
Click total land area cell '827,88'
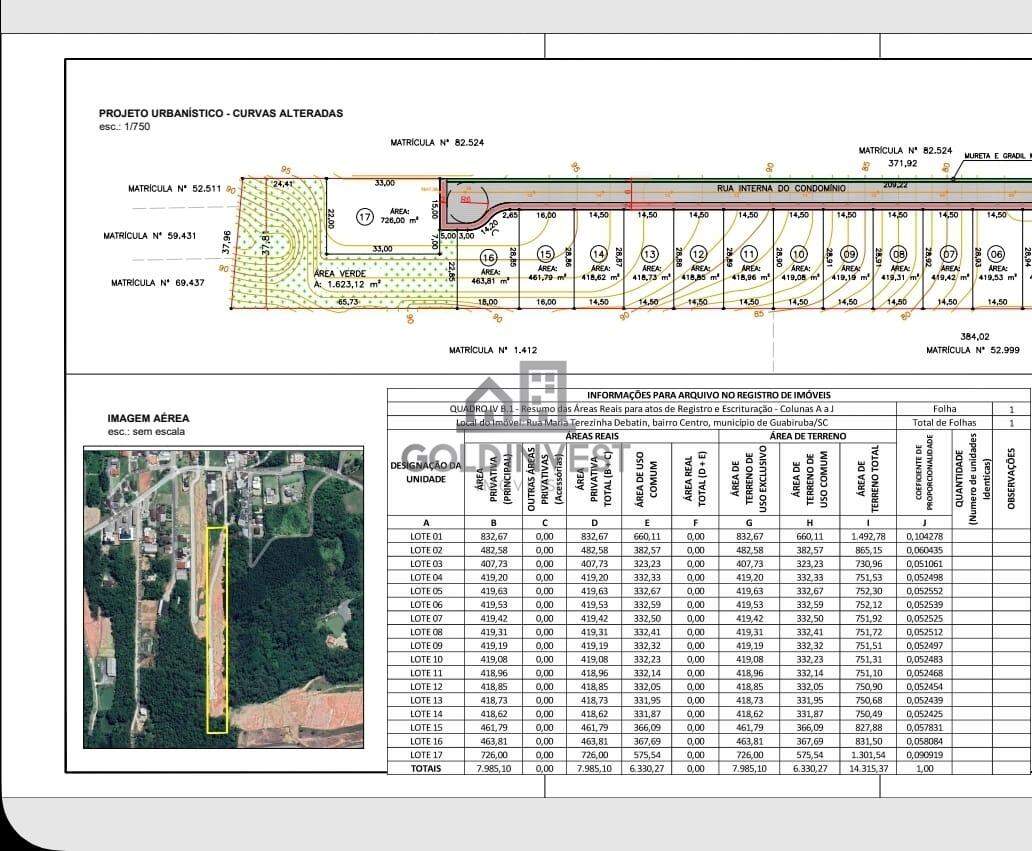pos(868,727)
